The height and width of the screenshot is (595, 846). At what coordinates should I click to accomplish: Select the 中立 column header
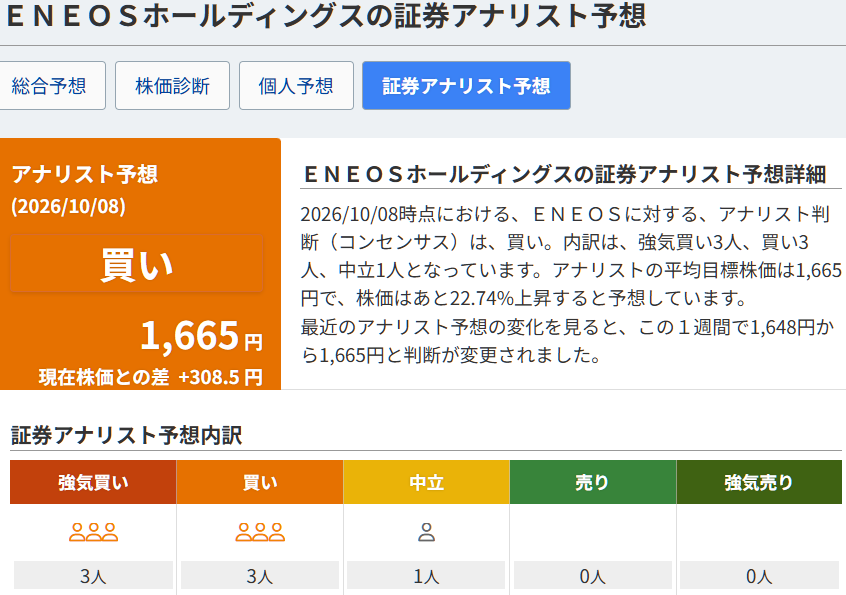pos(426,482)
